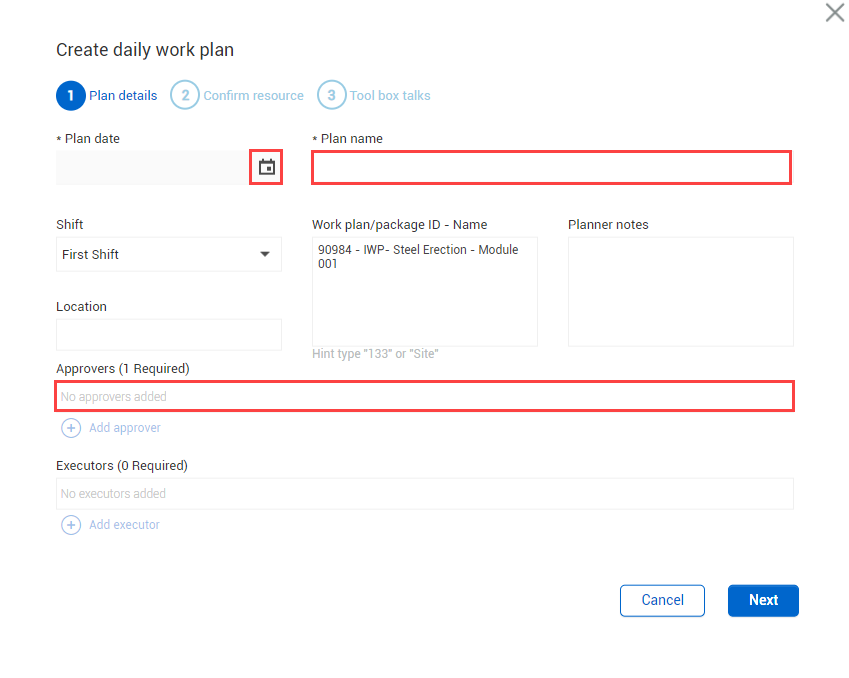Image resolution: width=849 pixels, height=678 pixels.
Task: Go to the Tool box talks step
Action: [390, 96]
